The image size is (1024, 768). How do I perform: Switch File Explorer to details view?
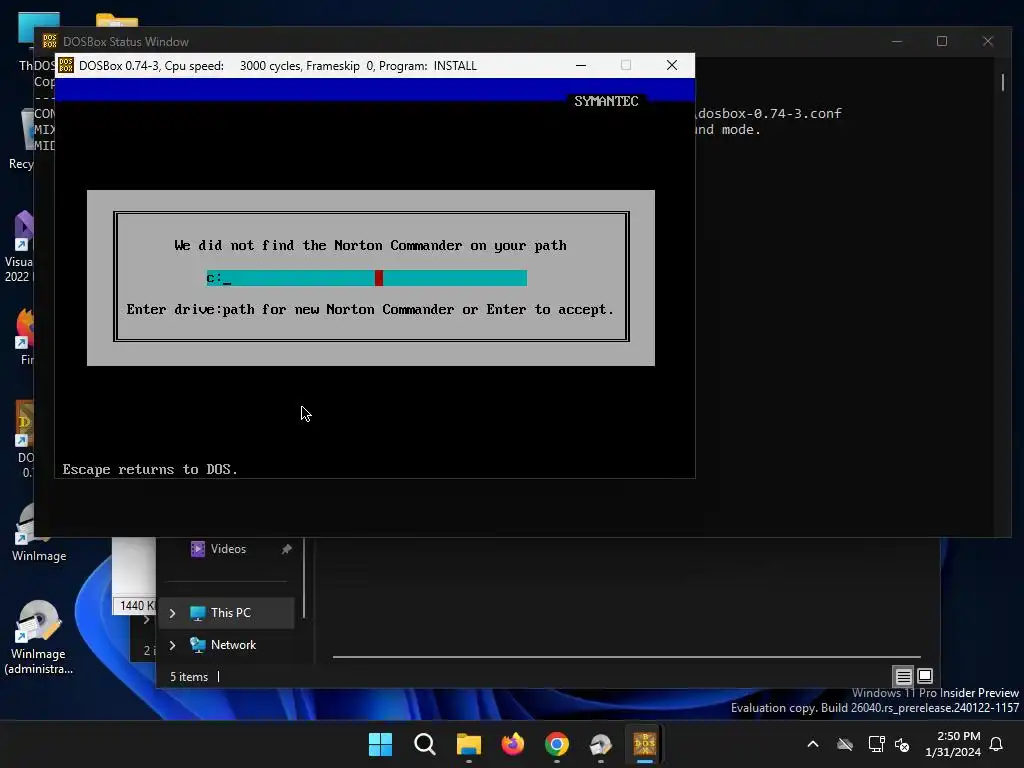tap(903, 677)
